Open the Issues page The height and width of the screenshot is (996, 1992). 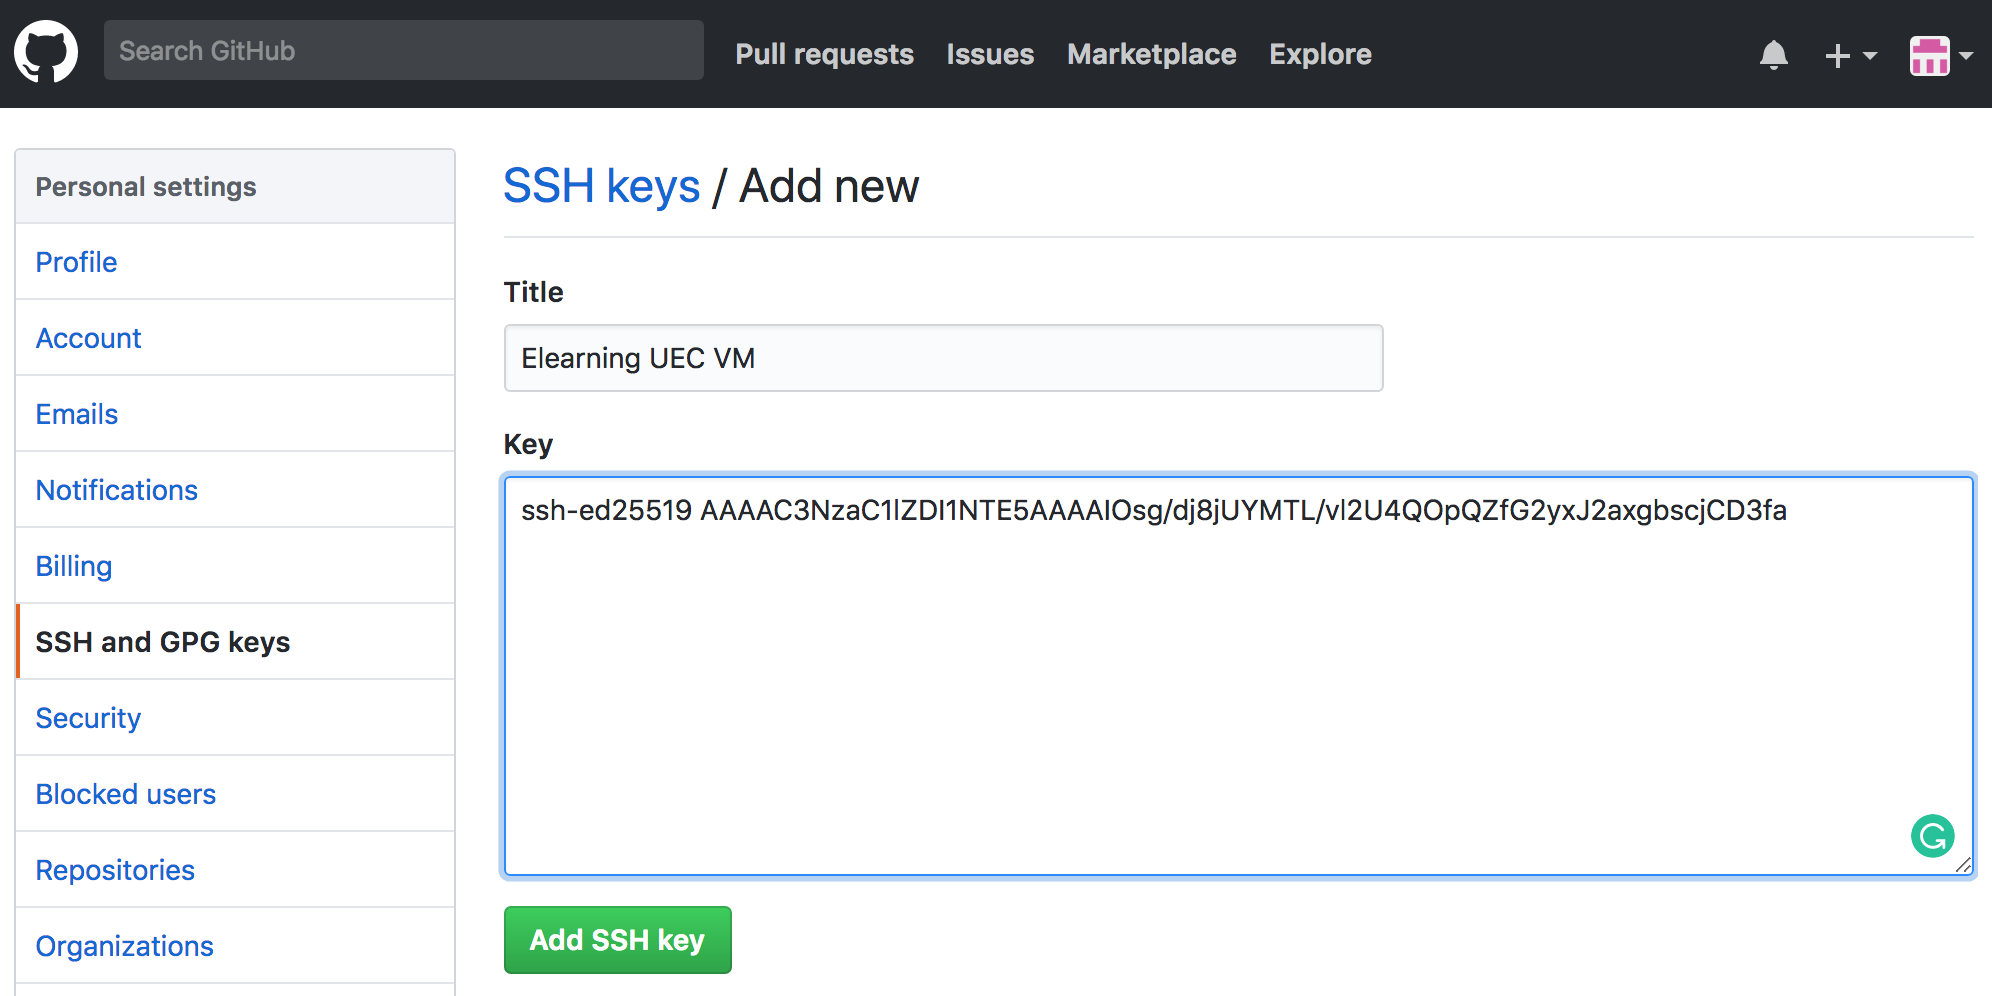[x=990, y=54]
